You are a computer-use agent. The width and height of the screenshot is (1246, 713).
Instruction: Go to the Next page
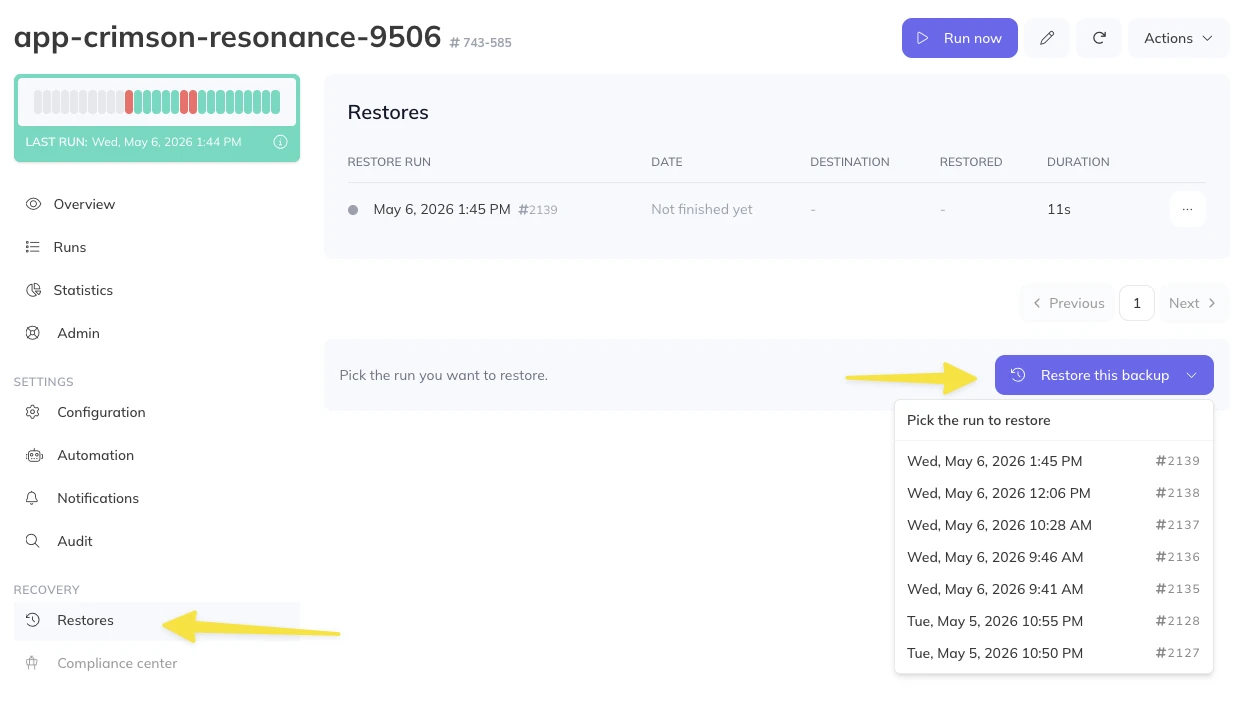(1193, 303)
